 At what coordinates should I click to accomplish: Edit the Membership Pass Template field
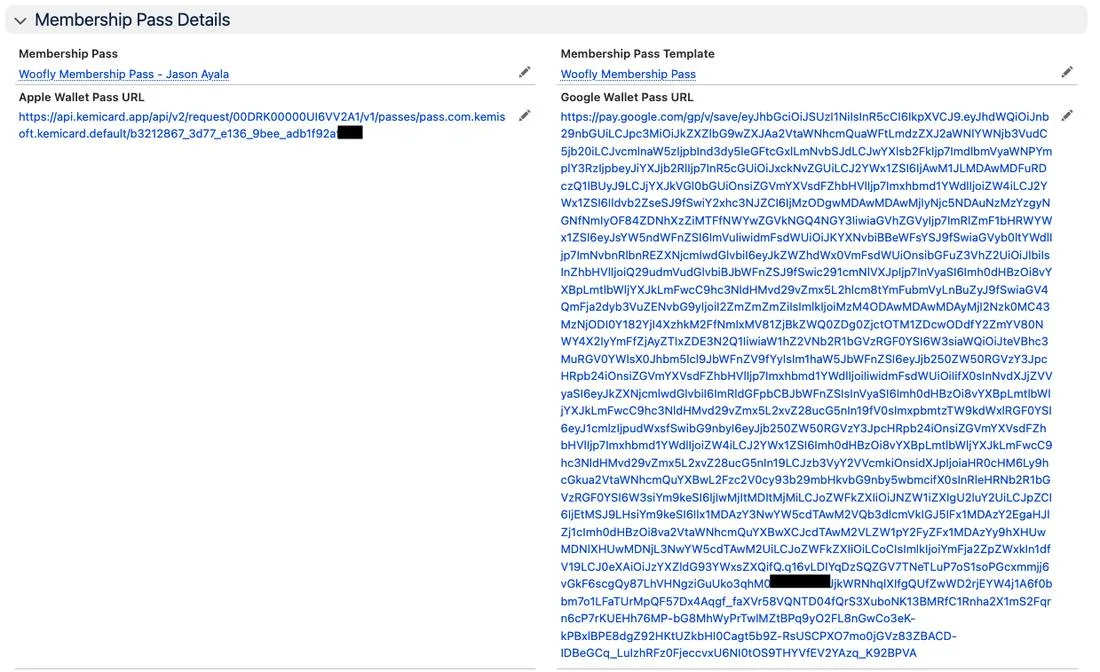(x=1066, y=72)
